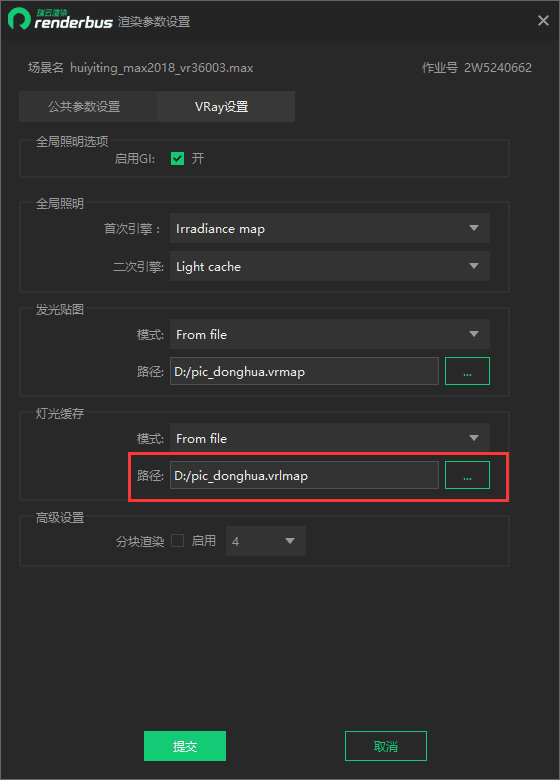Click the D:/pic_donghua.vrlmap path field
The width and height of the screenshot is (560, 780).
pos(304,475)
